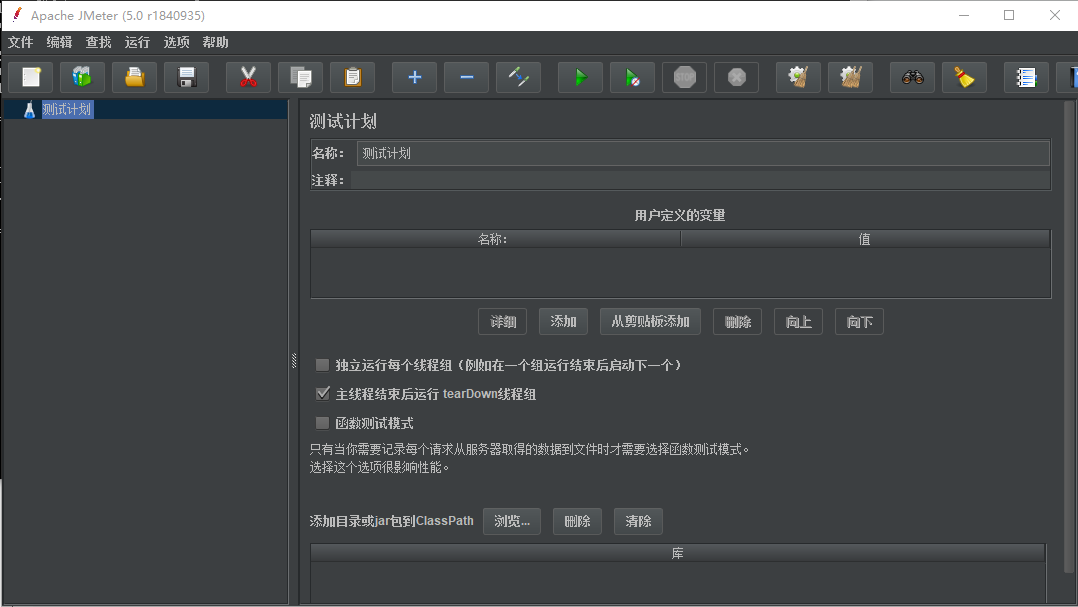Open Search with binoculars icon
The width and height of the screenshot is (1078, 607).
coord(912,77)
